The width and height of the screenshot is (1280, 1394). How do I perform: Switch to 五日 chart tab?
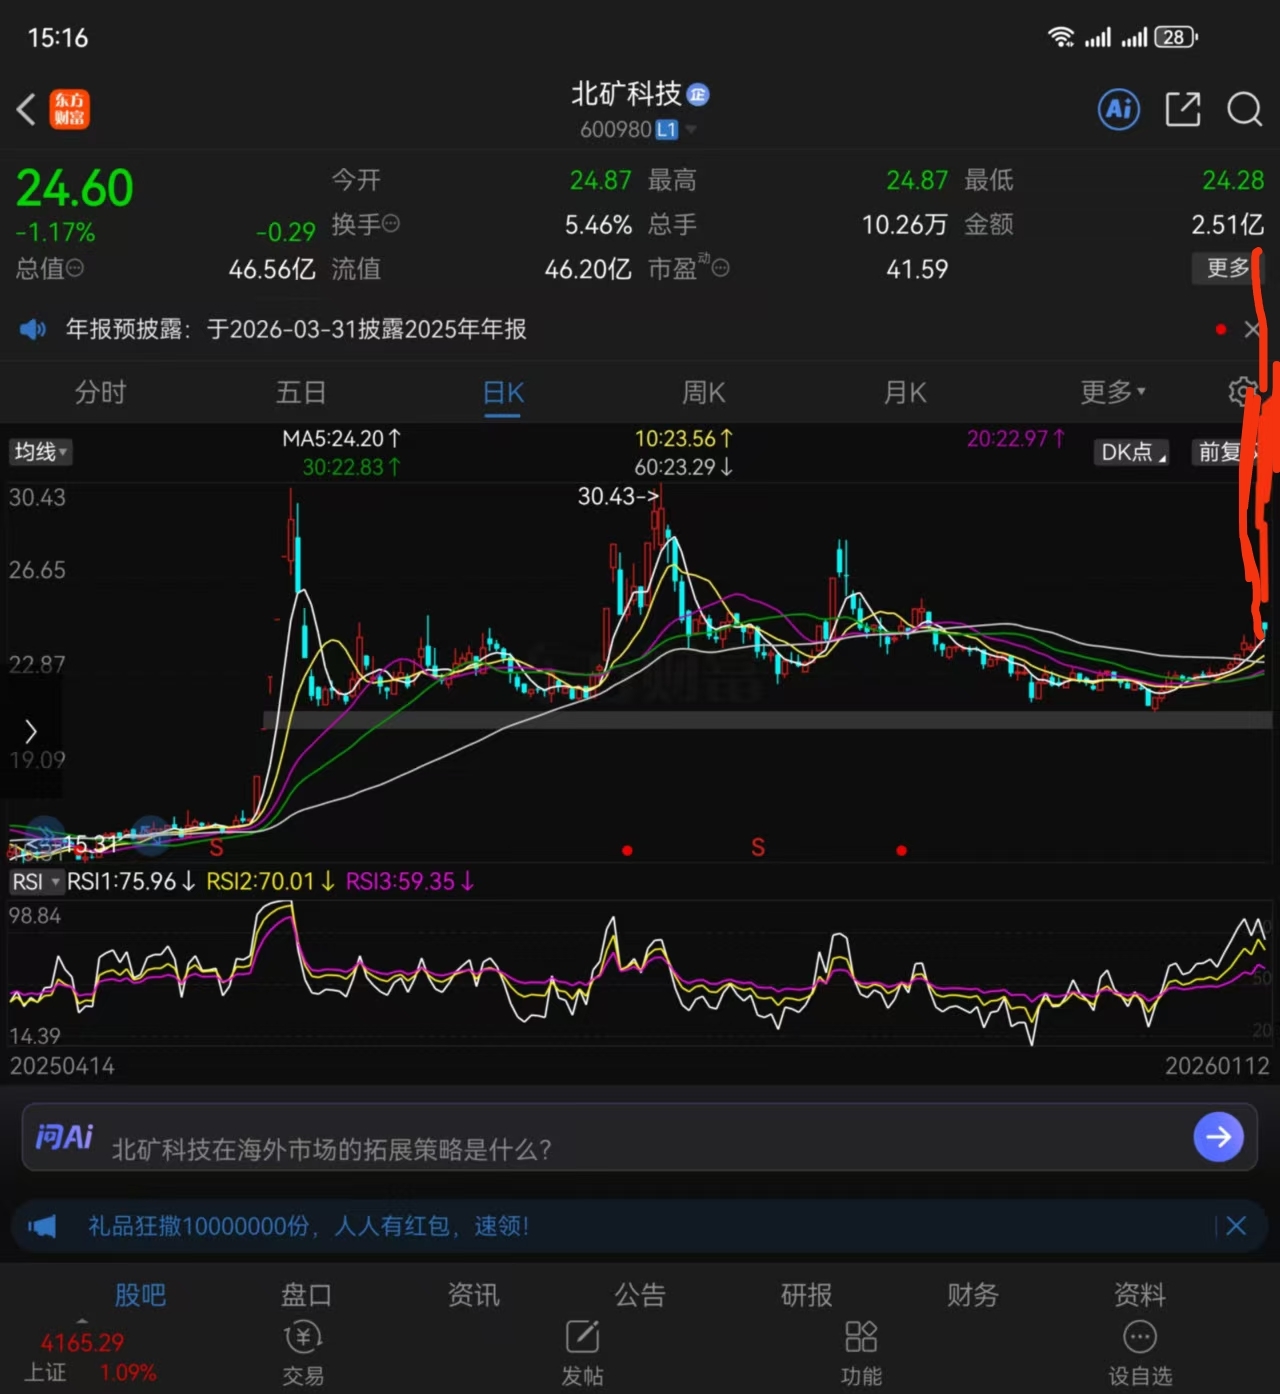pos(301,392)
